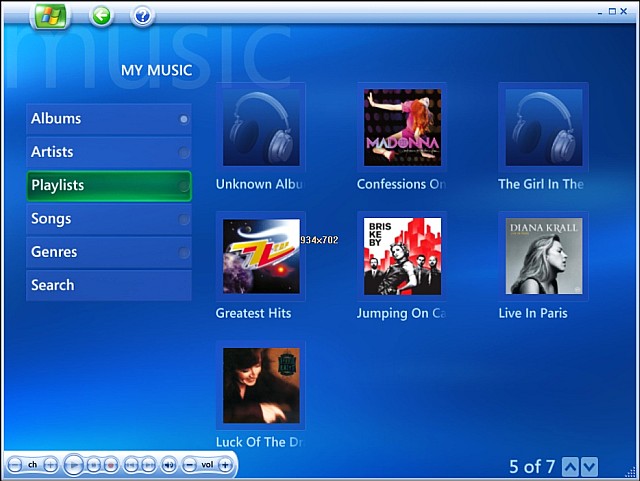Image resolution: width=640 pixels, height=481 pixels.
Task: Open Genres in the music menu
Action: [109, 252]
